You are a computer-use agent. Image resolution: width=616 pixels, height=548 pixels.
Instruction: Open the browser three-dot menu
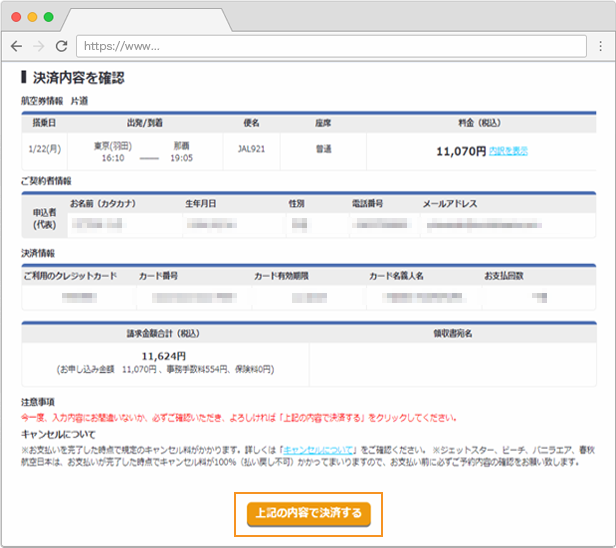[x=598, y=46]
